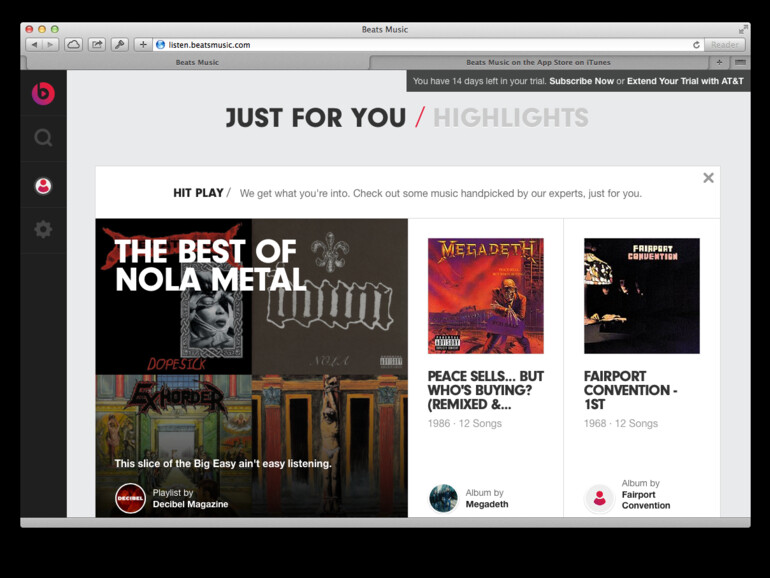The width and height of the screenshot is (770, 578).
Task: Switch to the Highlights section
Action: [x=511, y=118]
